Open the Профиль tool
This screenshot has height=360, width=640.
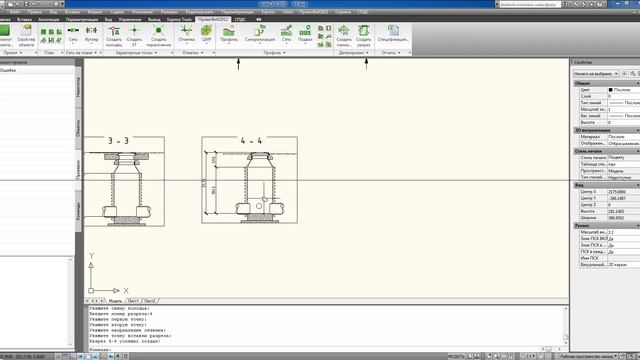pyautogui.click(x=229, y=35)
